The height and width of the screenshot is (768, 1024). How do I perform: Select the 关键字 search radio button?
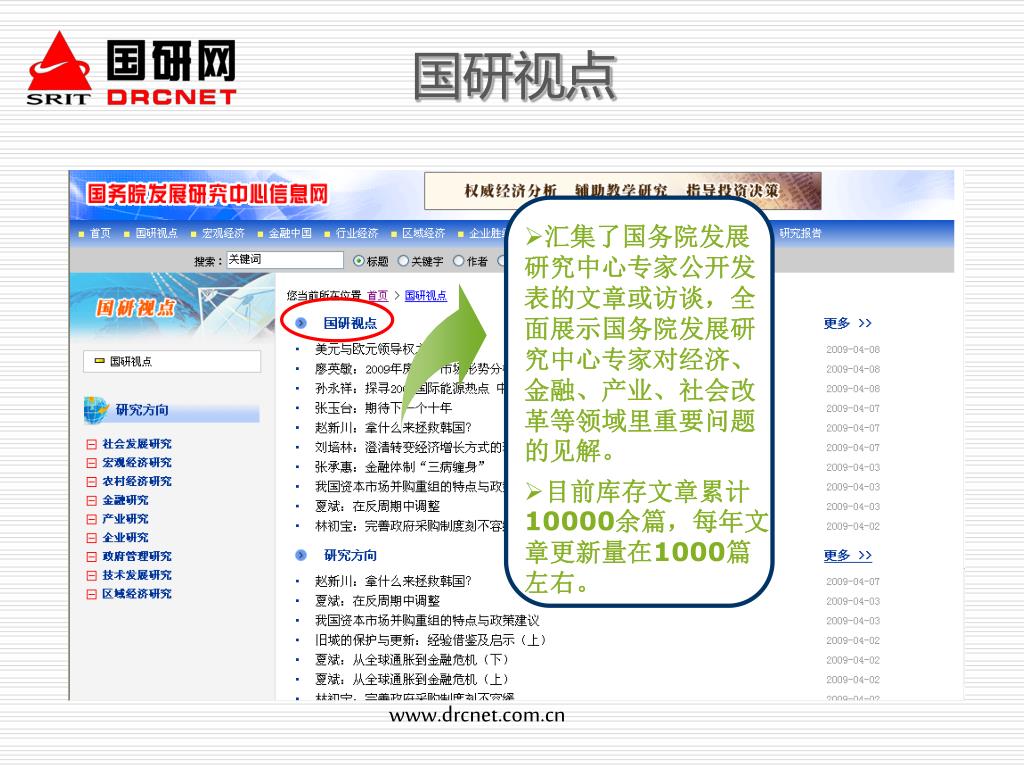point(403,261)
